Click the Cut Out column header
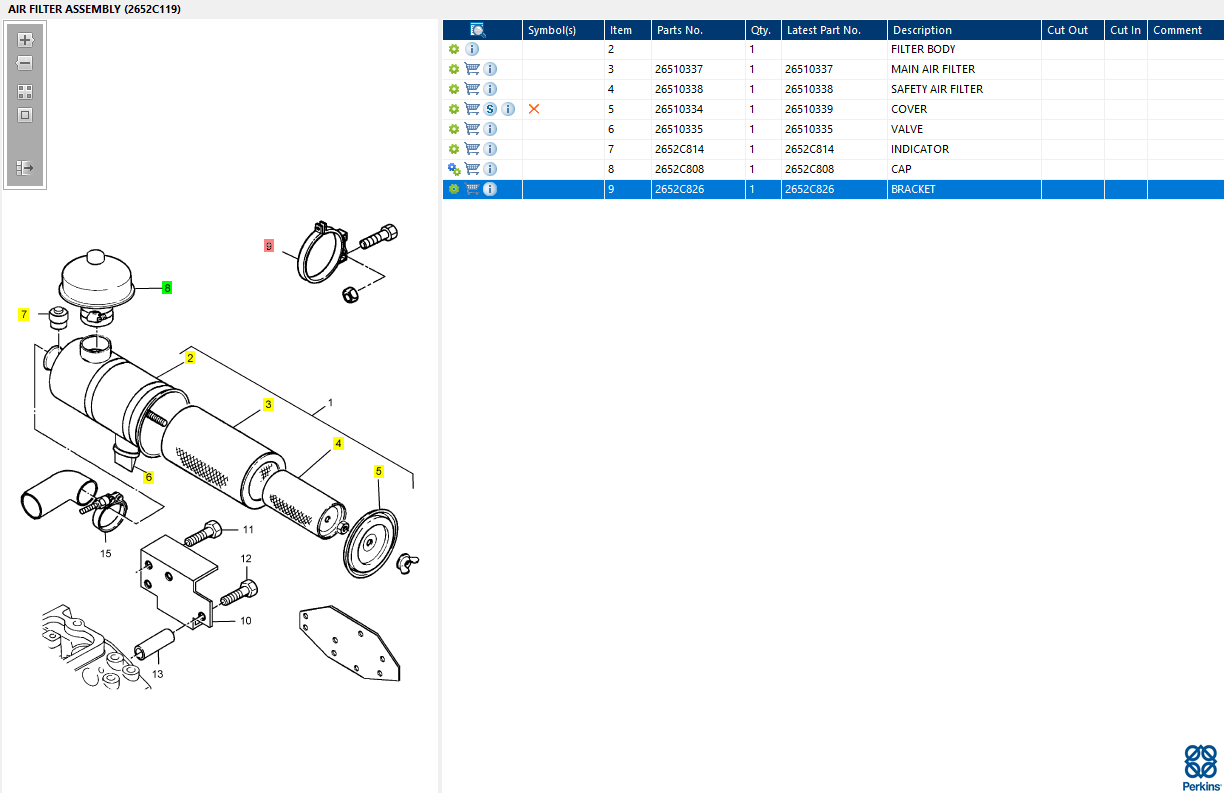This screenshot has width=1224, height=793. pos(1072,30)
